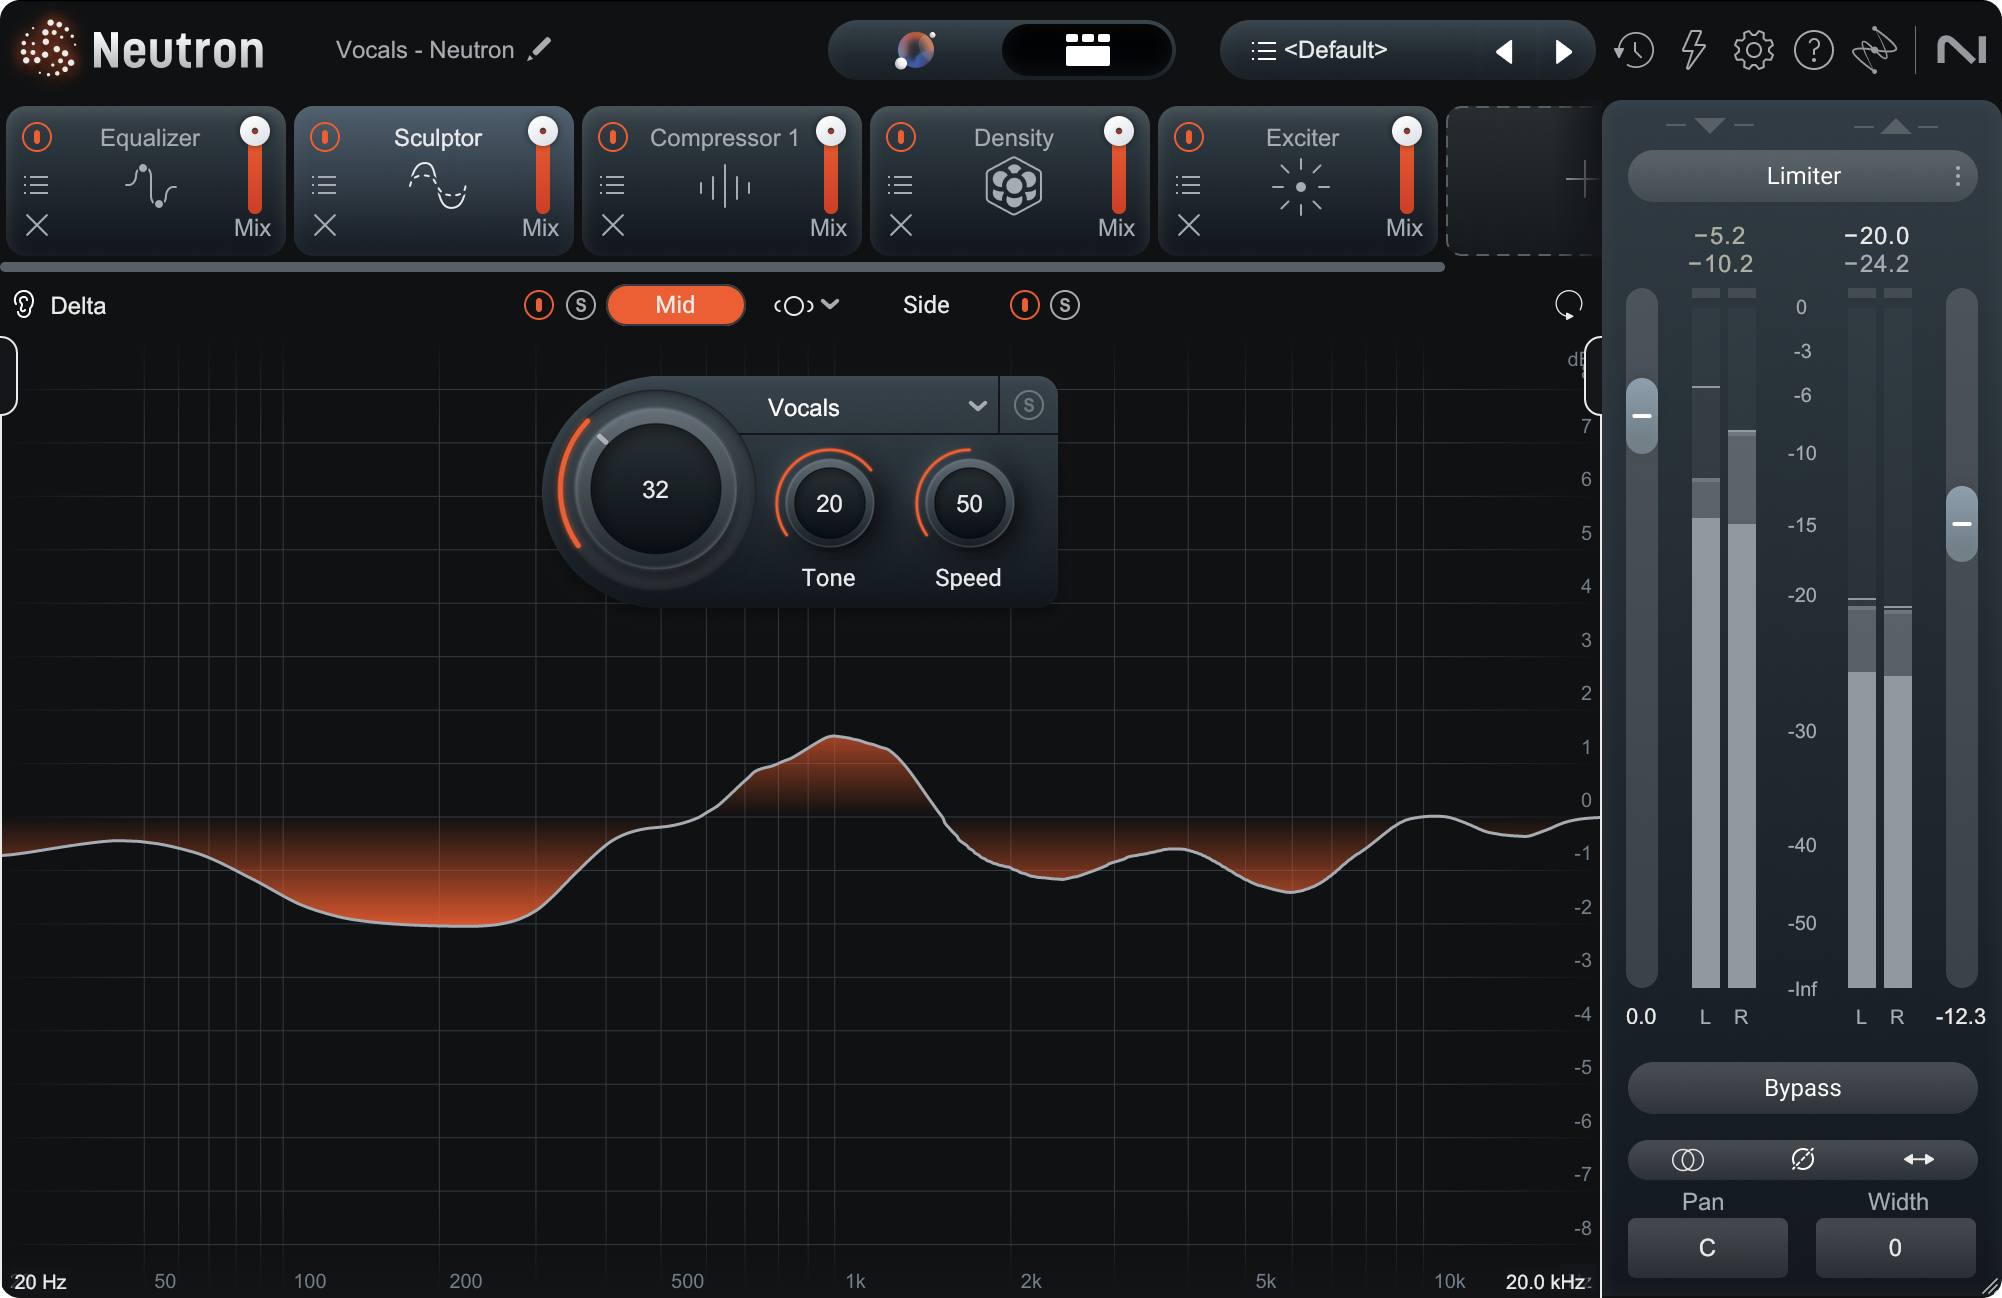Expand the output meter up triangle

pos(1896,125)
